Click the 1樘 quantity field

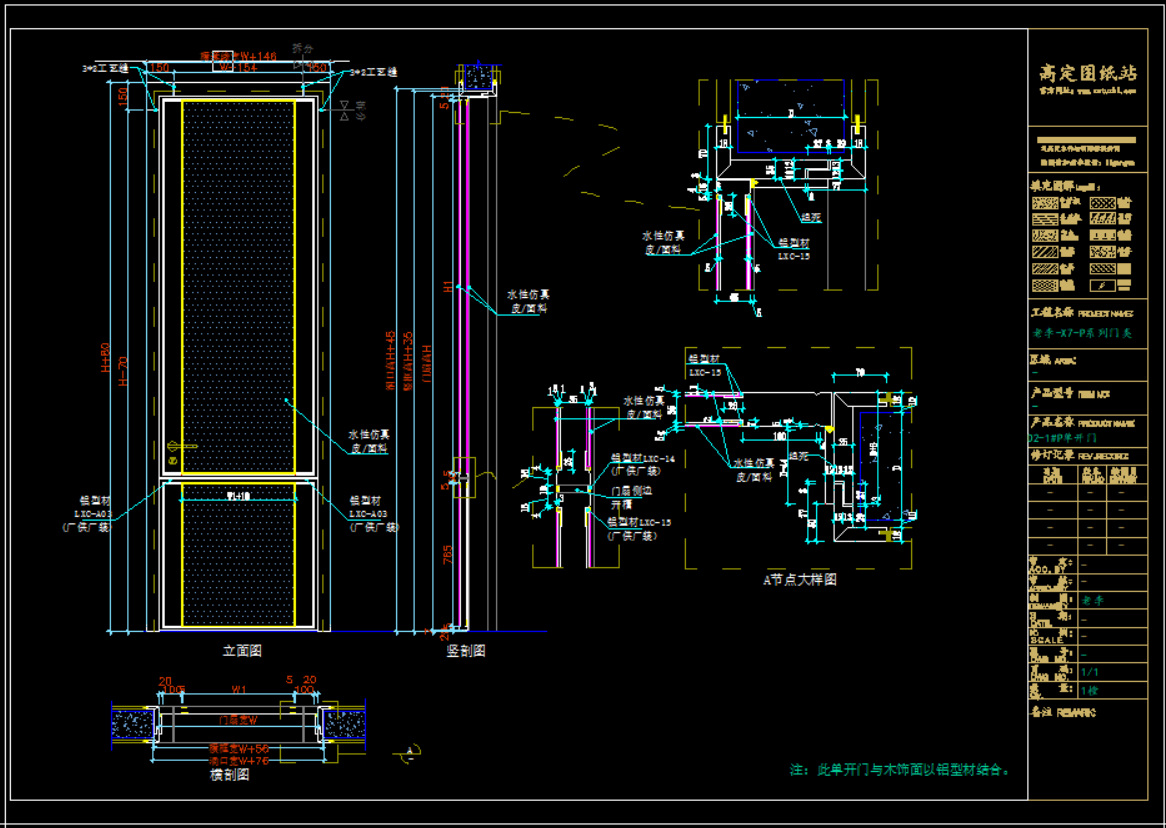(1087, 690)
